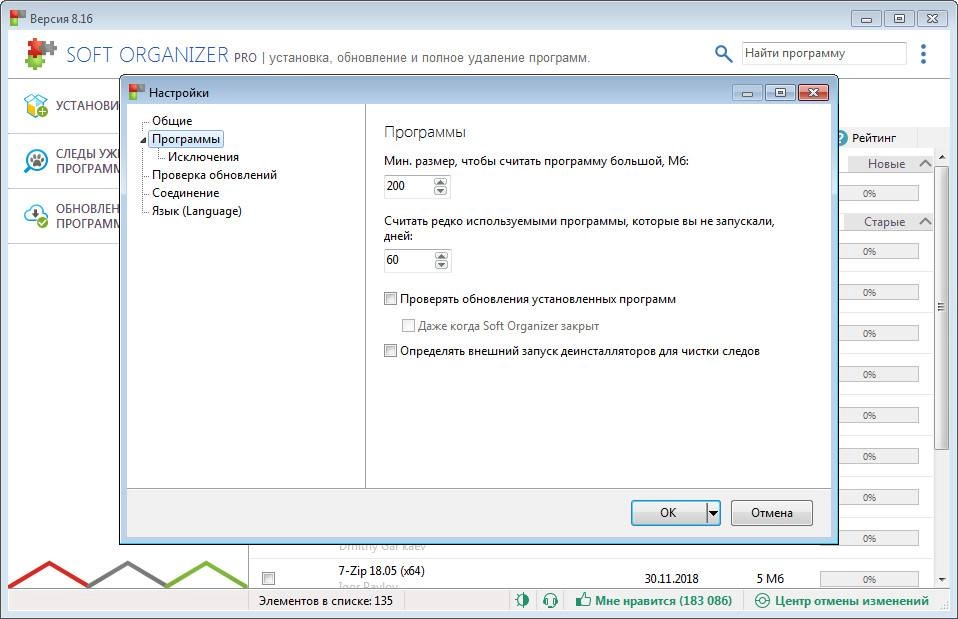
Task: Click the 5 Мб size cell
Action: tap(770, 578)
